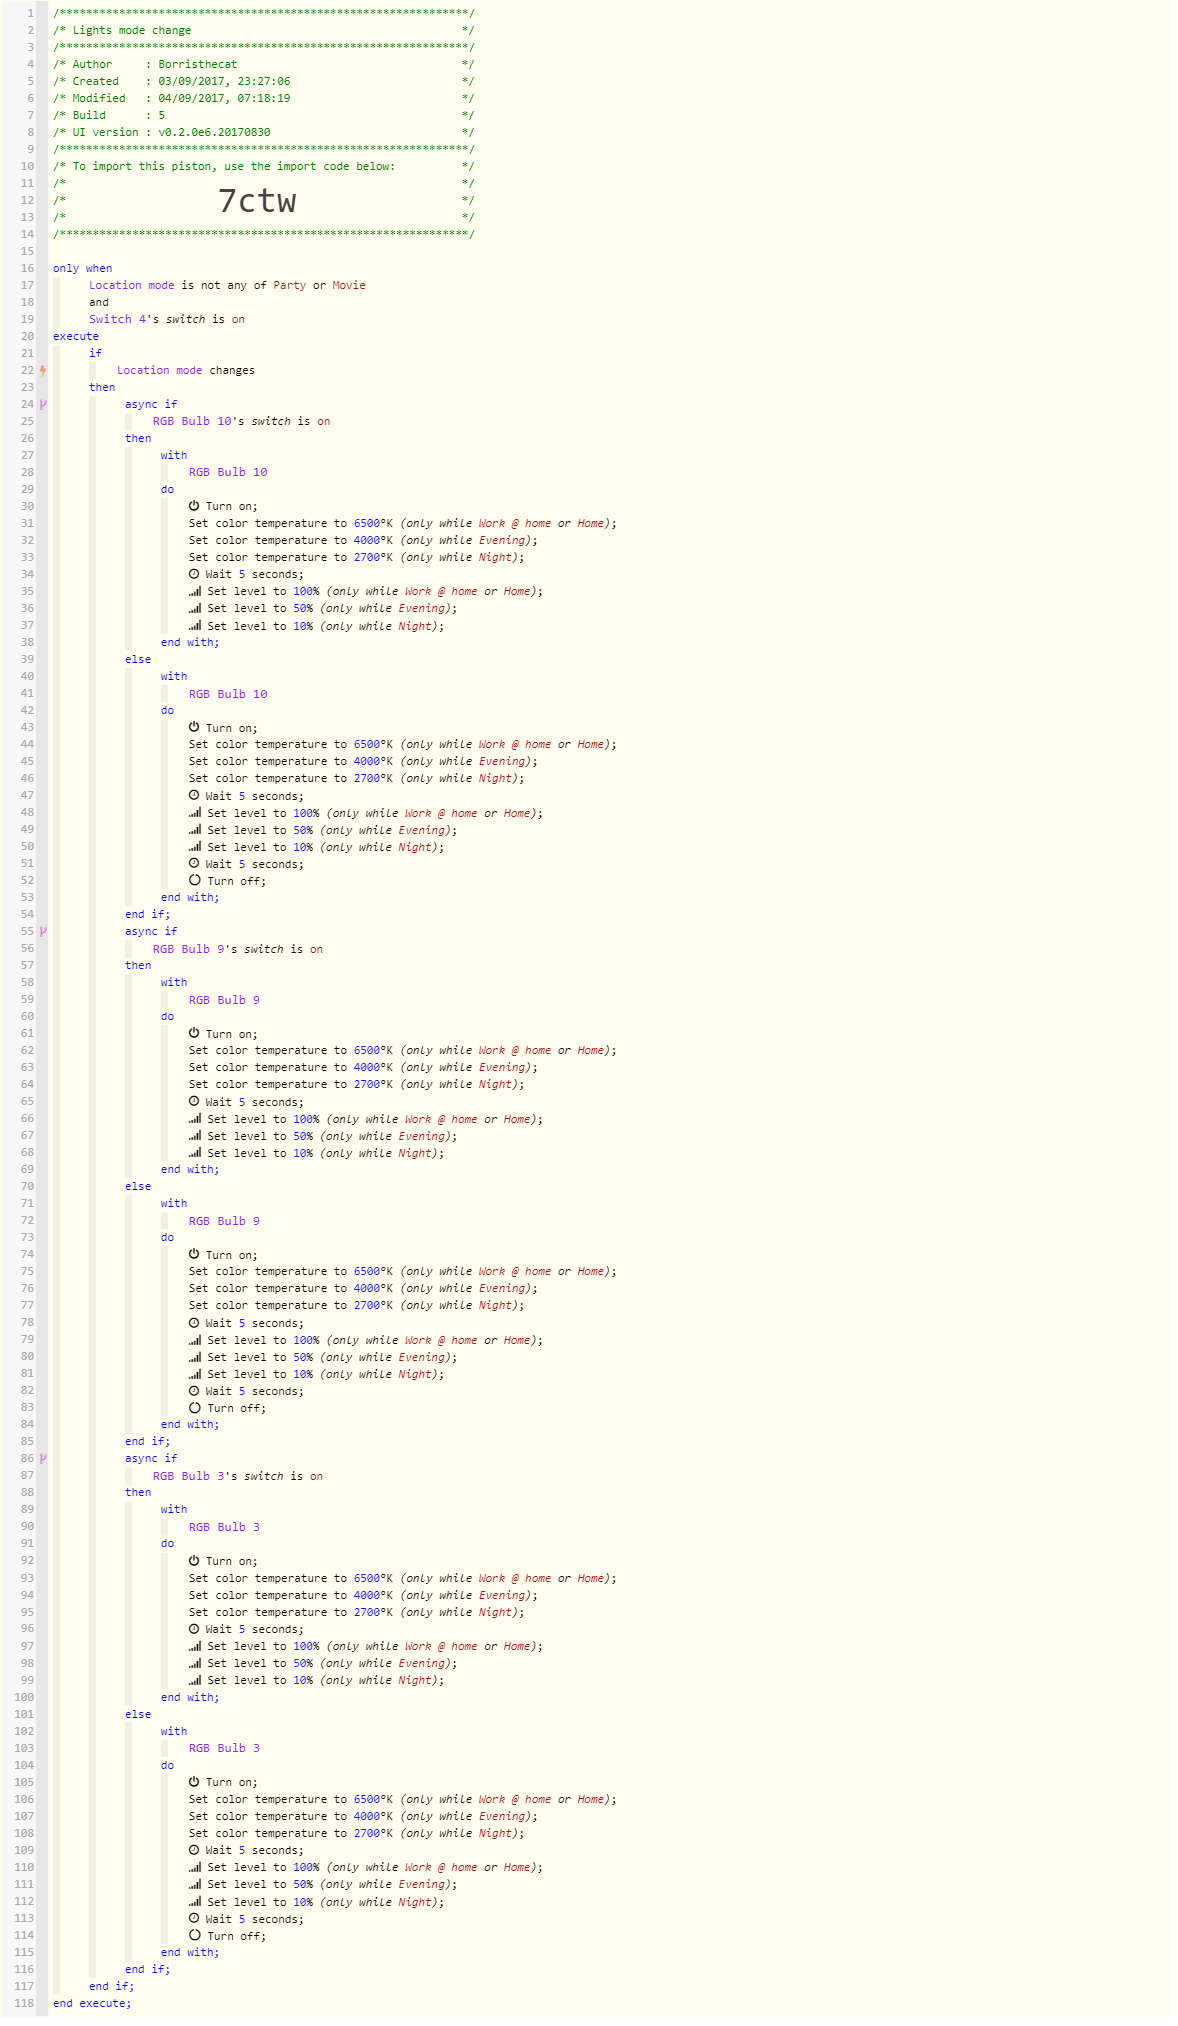Click the RGB Bulb 3 device on line 90

click(x=224, y=1526)
